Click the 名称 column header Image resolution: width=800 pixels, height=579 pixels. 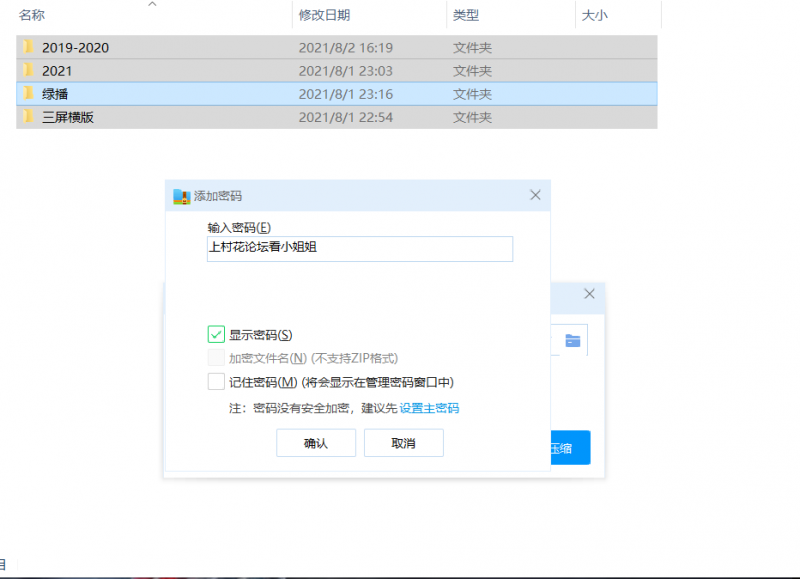click(32, 15)
